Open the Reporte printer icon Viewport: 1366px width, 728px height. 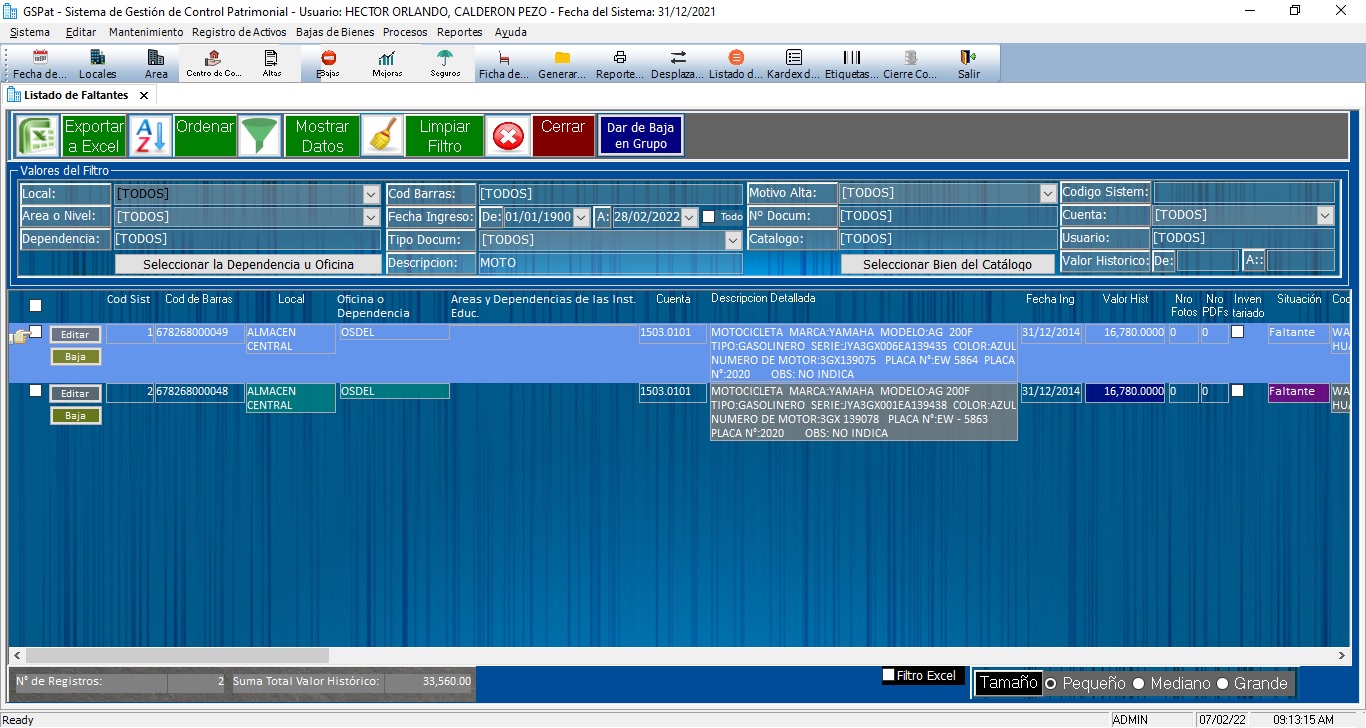[620, 64]
